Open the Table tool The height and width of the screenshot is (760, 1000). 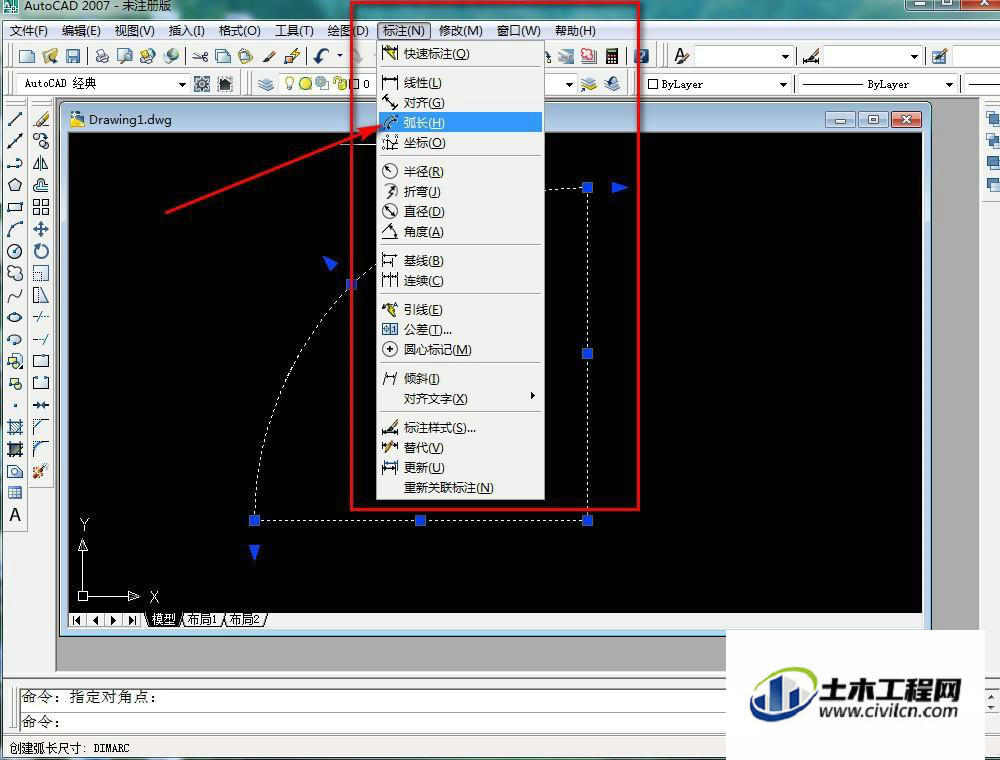15,493
